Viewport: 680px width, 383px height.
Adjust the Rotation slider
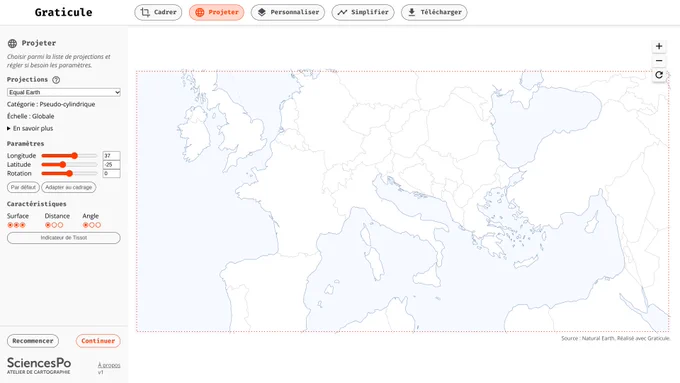(69, 173)
